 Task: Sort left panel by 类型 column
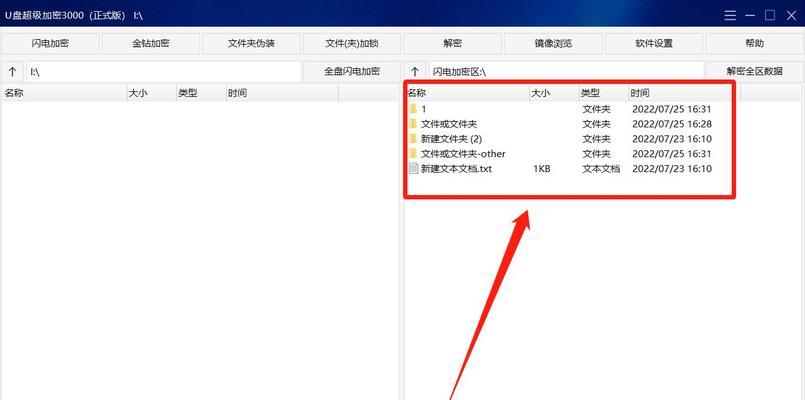coord(201,93)
